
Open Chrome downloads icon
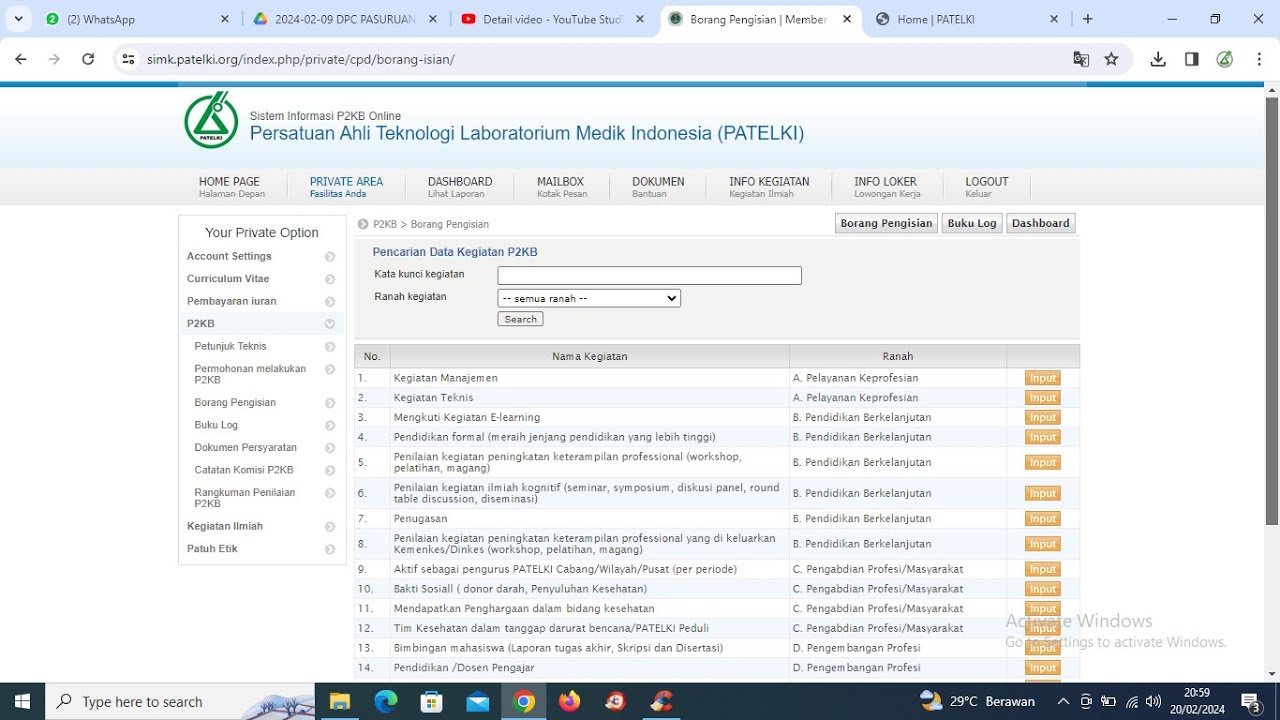click(1158, 59)
